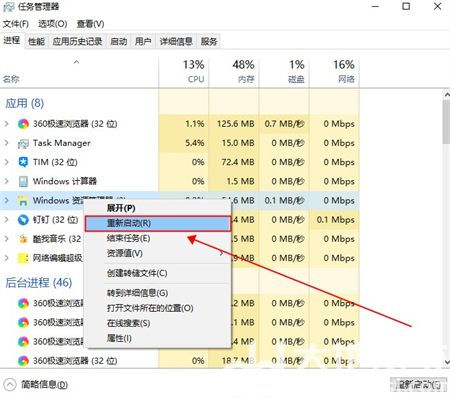Click the scrollbar down arrow
This screenshot has width=450, height=398.
pyautogui.click(x=446, y=362)
